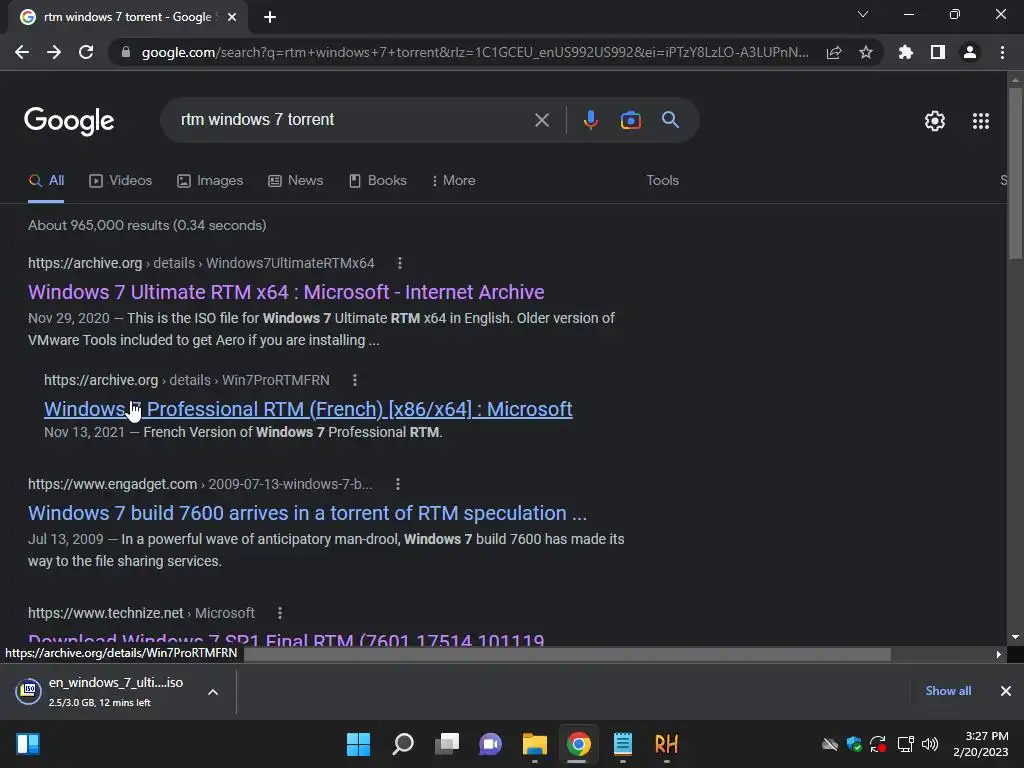Click the Google logo
Image resolution: width=1024 pixels, height=768 pixels.
tap(69, 121)
